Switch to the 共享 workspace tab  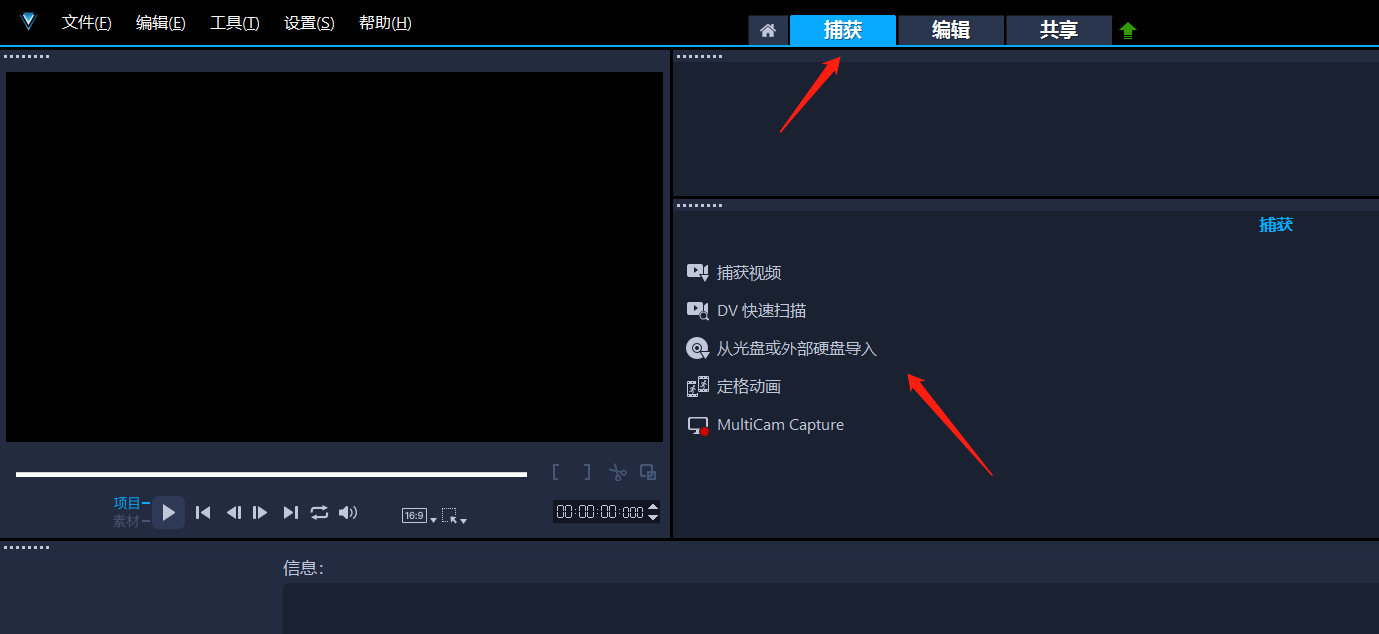1059,30
